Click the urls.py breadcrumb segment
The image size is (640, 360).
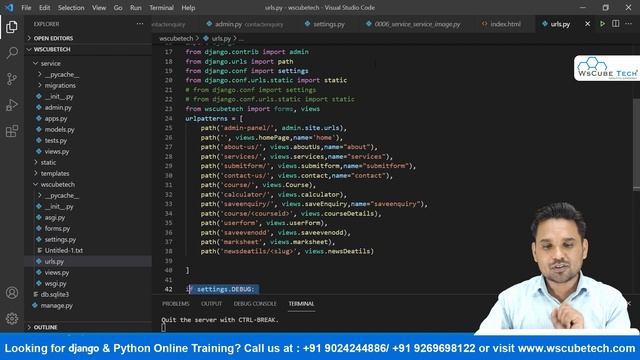coord(221,38)
